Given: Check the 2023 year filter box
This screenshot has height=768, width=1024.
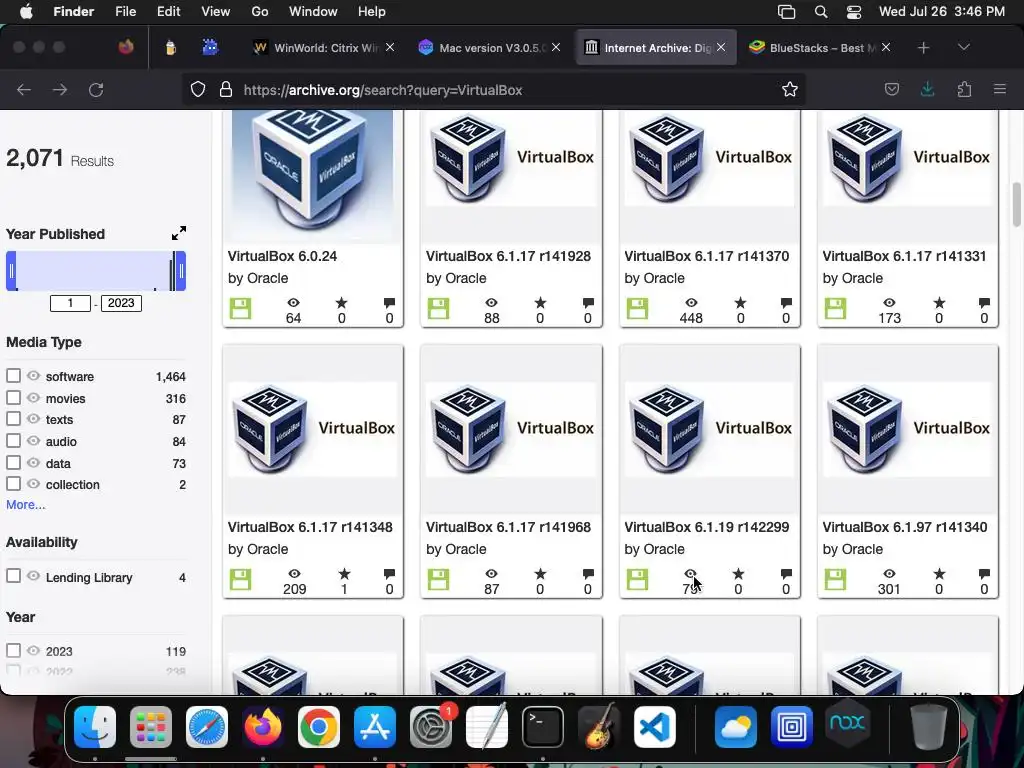Looking at the screenshot, I should (x=13, y=650).
